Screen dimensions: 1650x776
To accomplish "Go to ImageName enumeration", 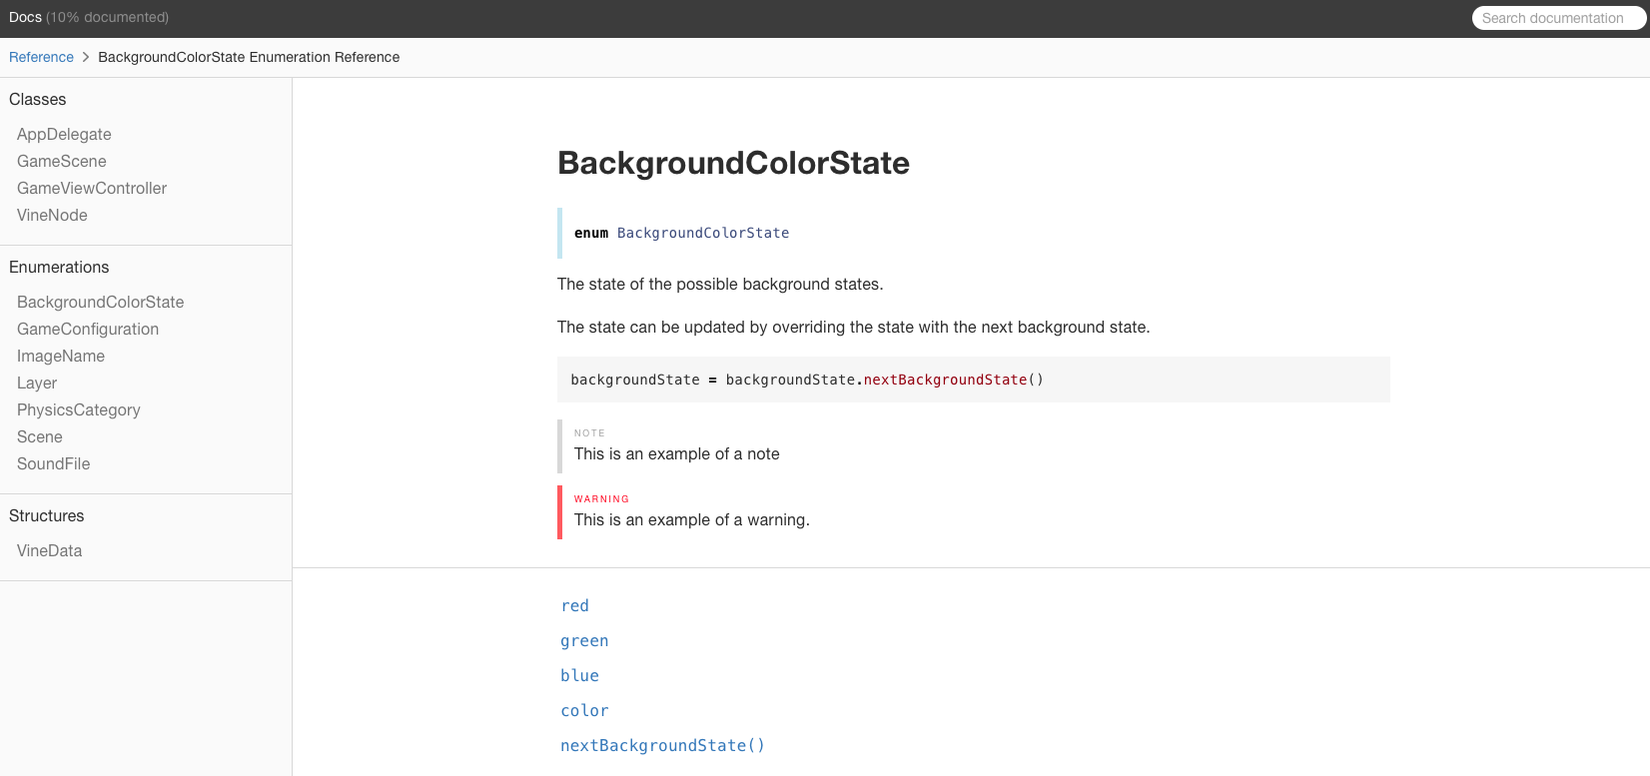I will [x=61, y=356].
